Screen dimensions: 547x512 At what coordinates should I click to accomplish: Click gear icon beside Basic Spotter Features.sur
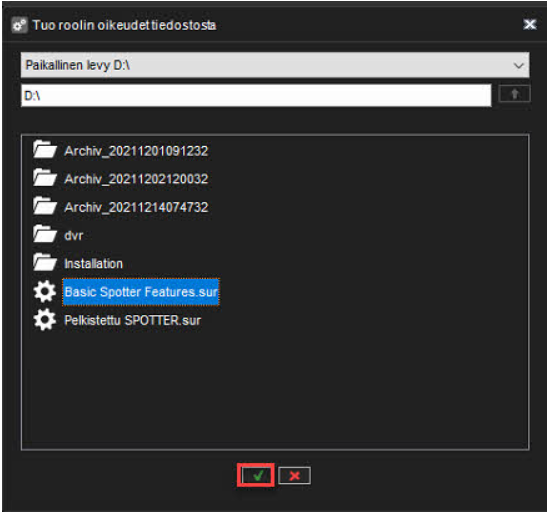pos(45,291)
